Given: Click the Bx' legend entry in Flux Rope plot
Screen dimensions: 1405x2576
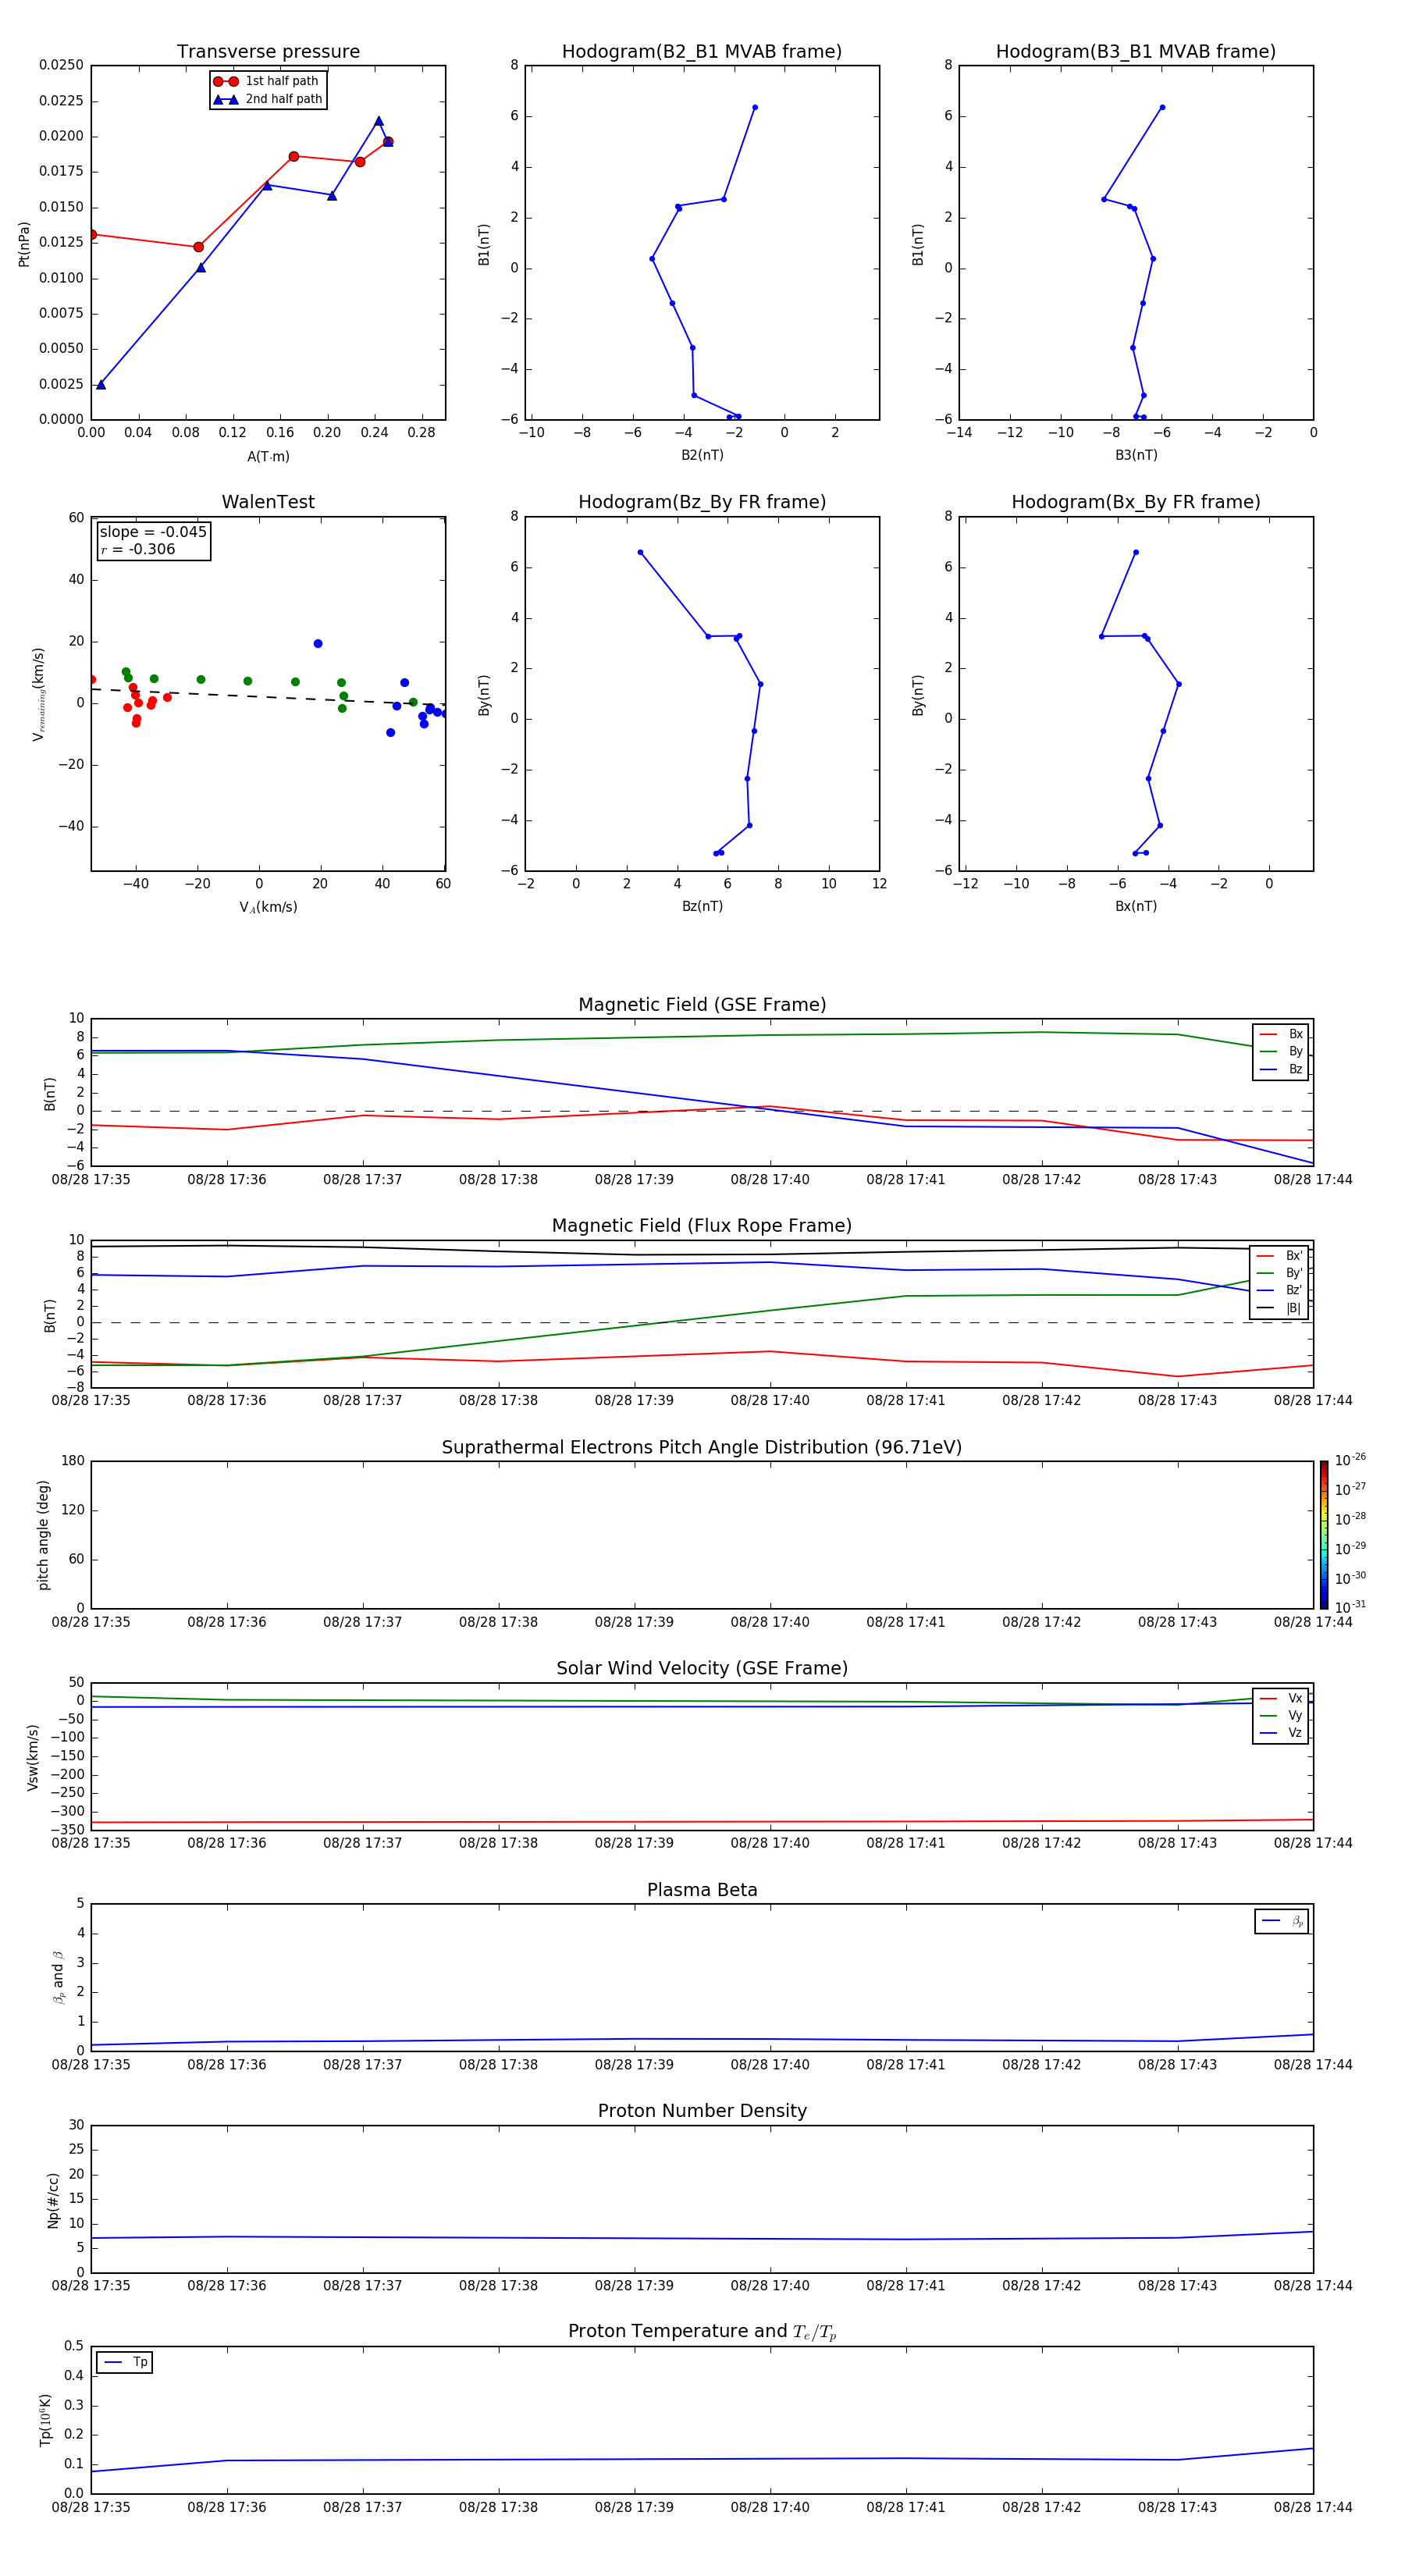Looking at the screenshot, I should 1279,1256.
